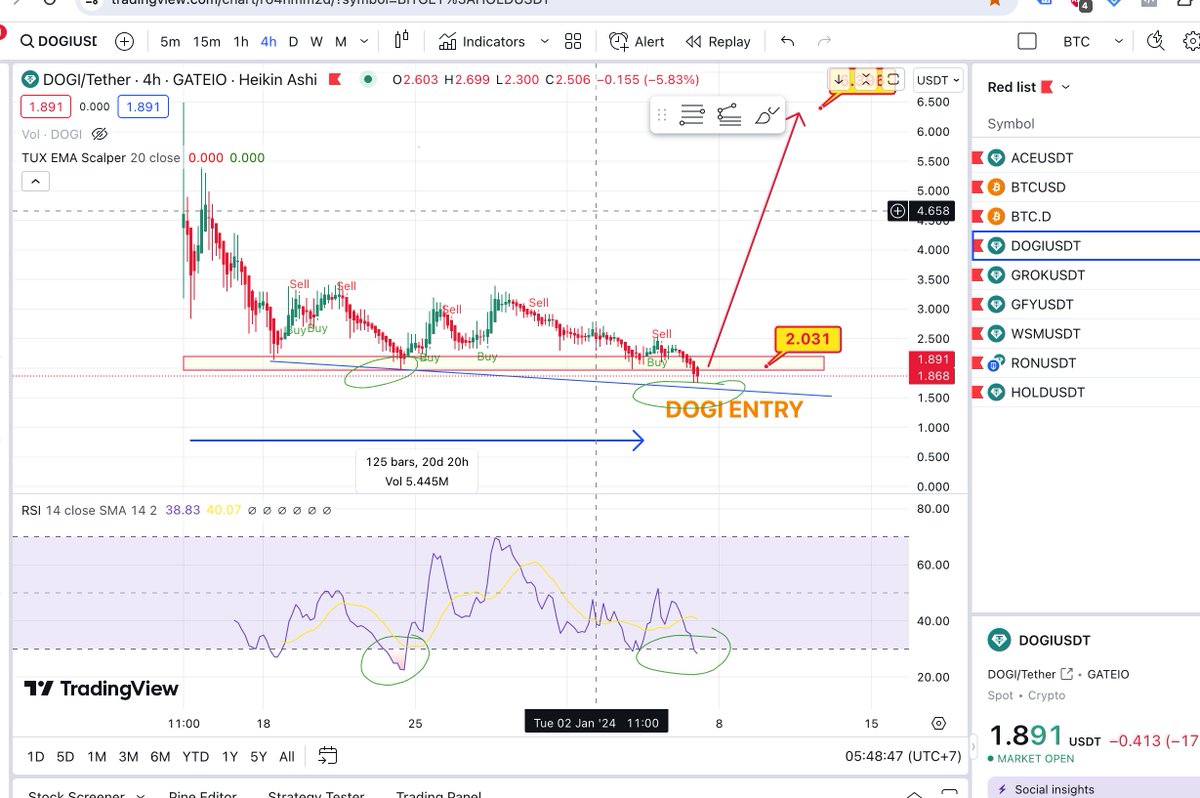
Task: Set date range to 3M
Action: pos(128,757)
